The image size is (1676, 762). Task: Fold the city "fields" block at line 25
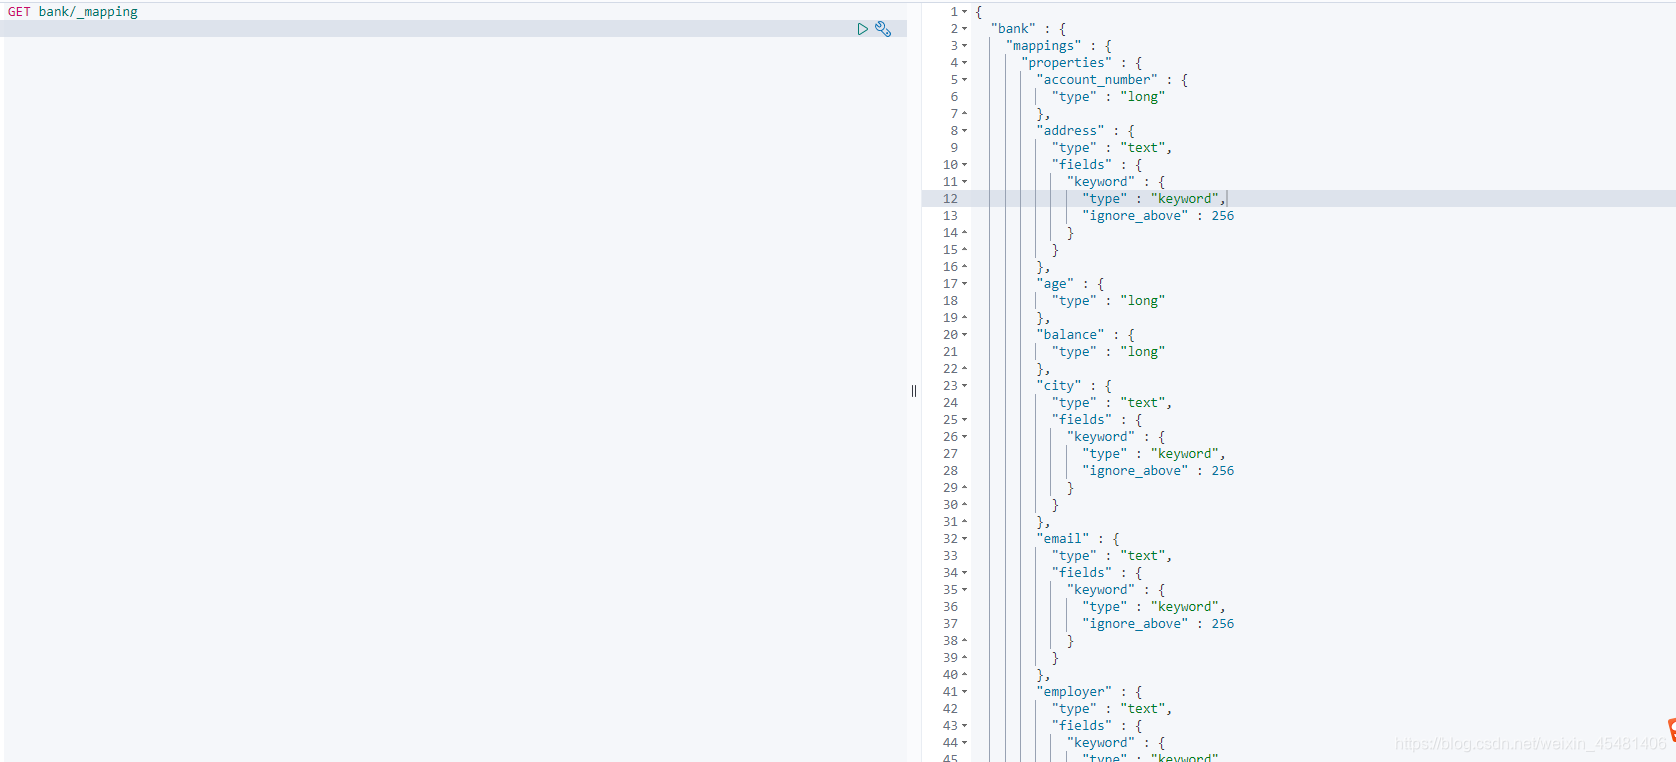point(965,420)
